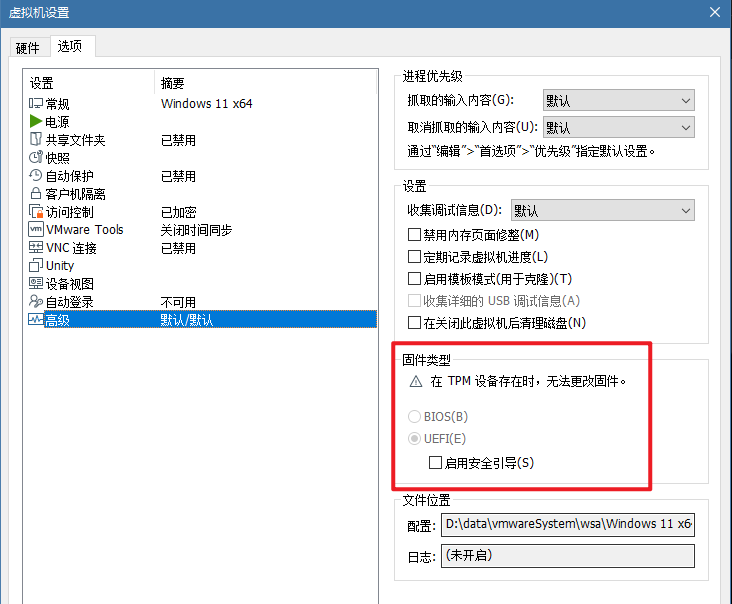Click the 设备视图 appliance view icon
This screenshot has height=604, width=732.
coord(36,283)
